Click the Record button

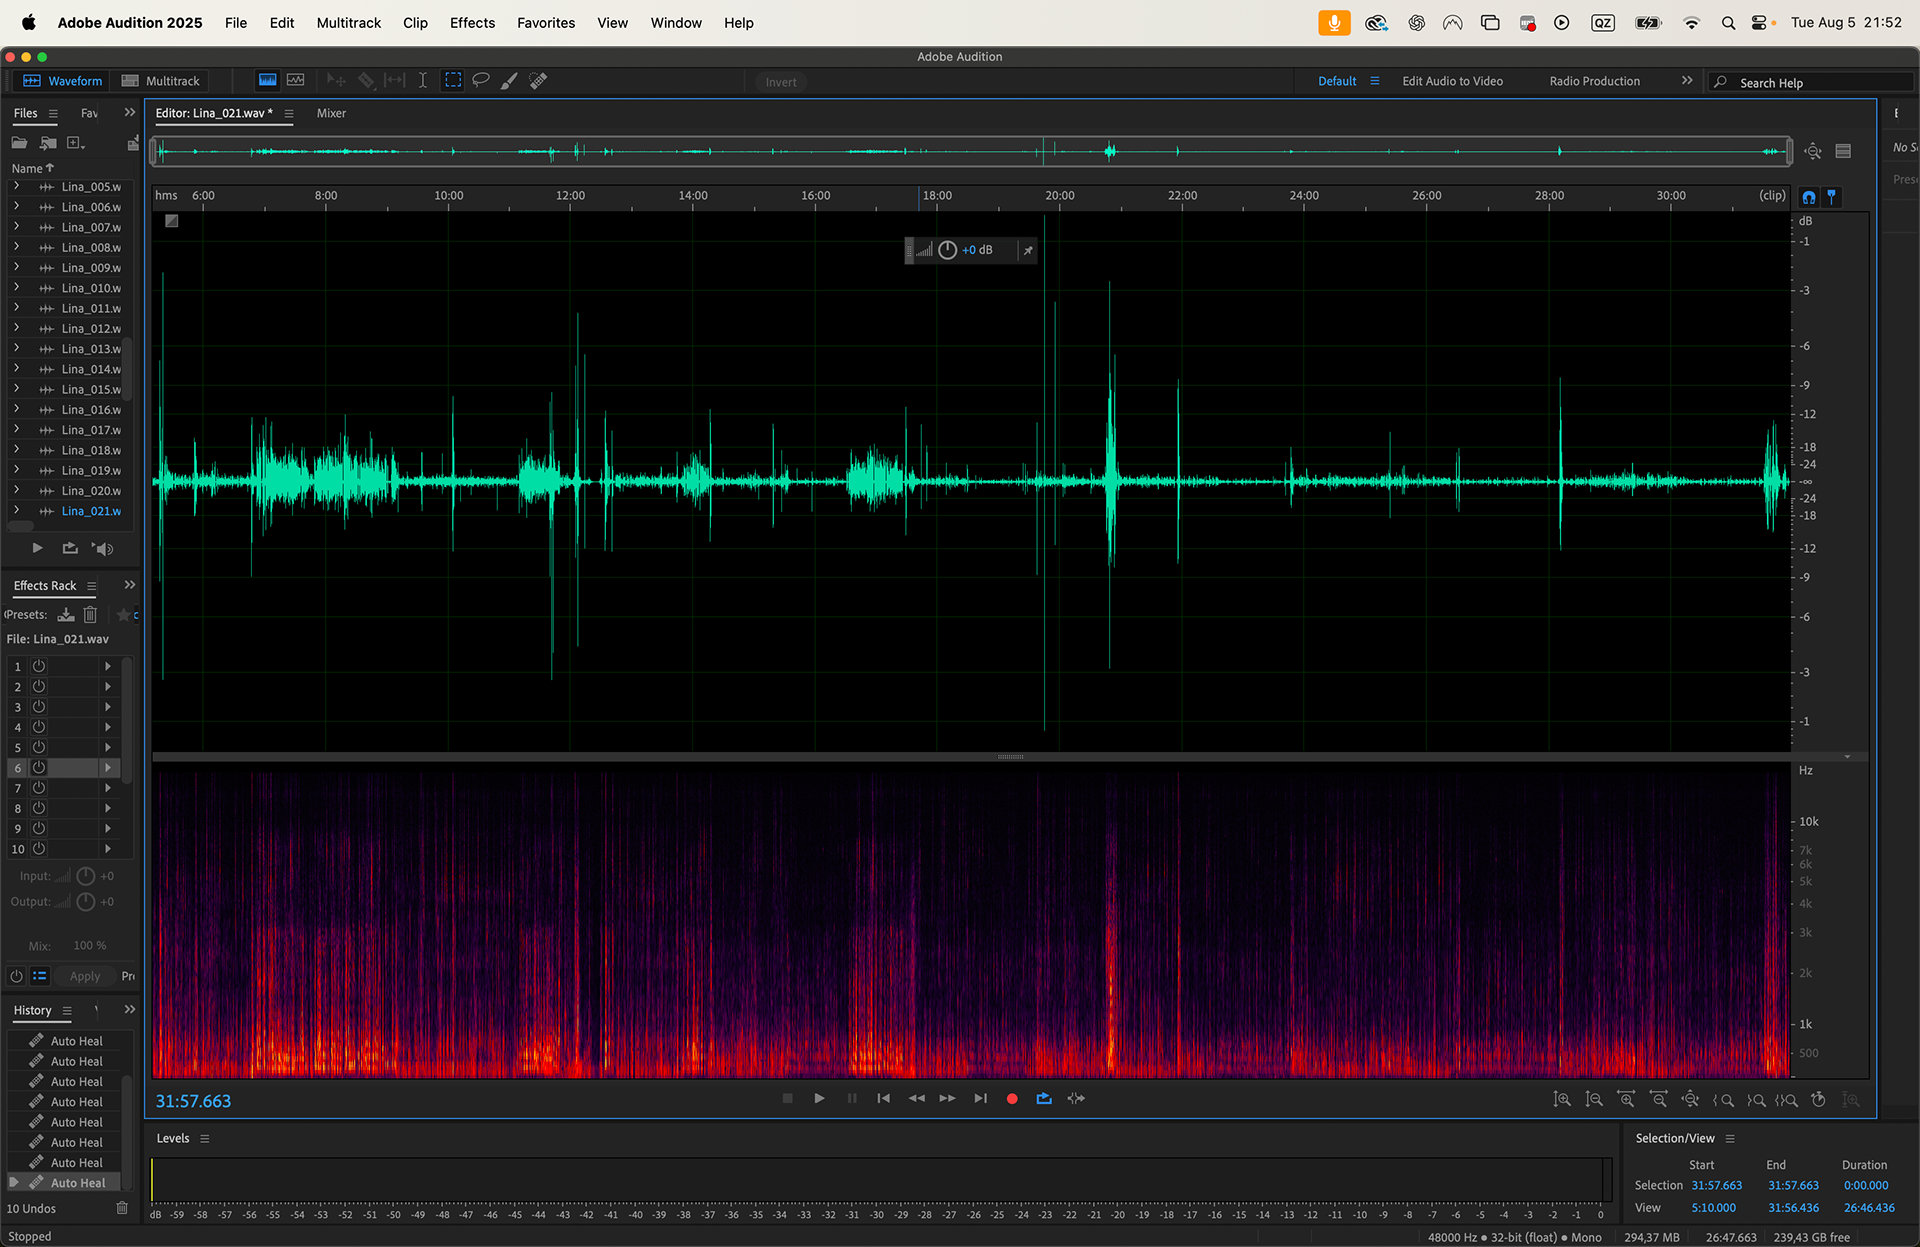(x=1012, y=1098)
